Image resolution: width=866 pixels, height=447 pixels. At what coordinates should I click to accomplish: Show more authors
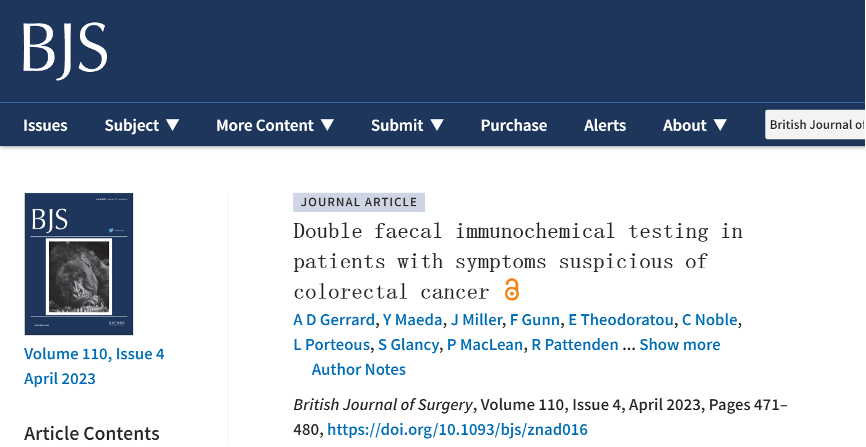pos(680,345)
